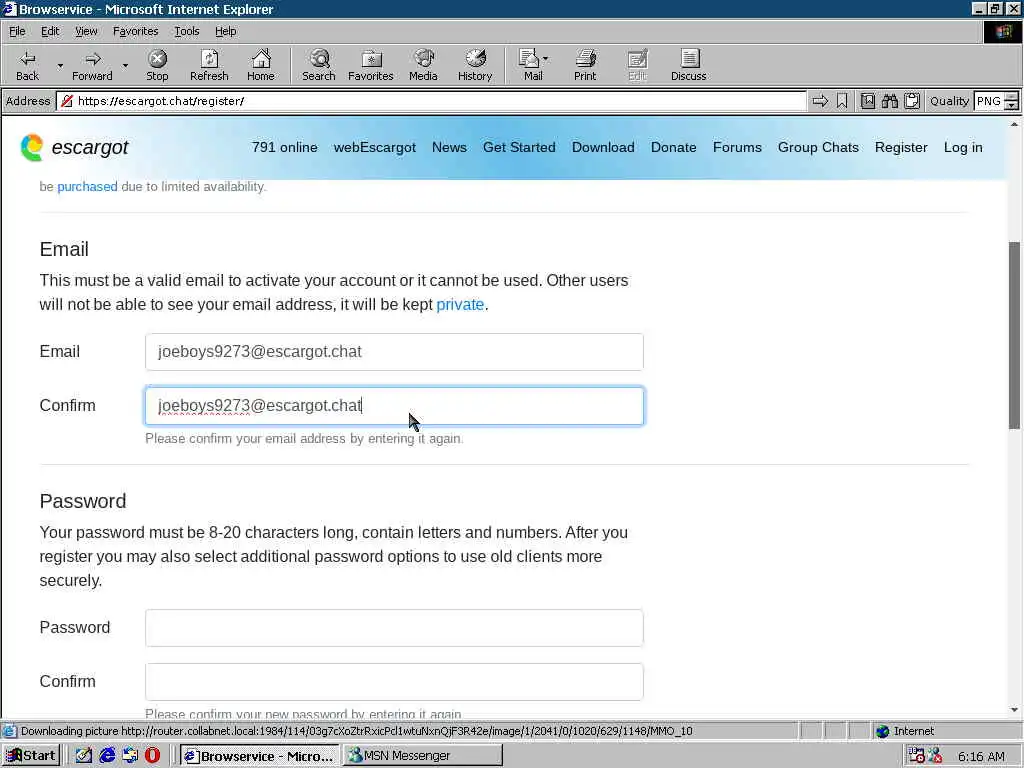Screen dimensions: 1024x768
Task: Click the Windows flag throbber logo
Action: (1003, 32)
